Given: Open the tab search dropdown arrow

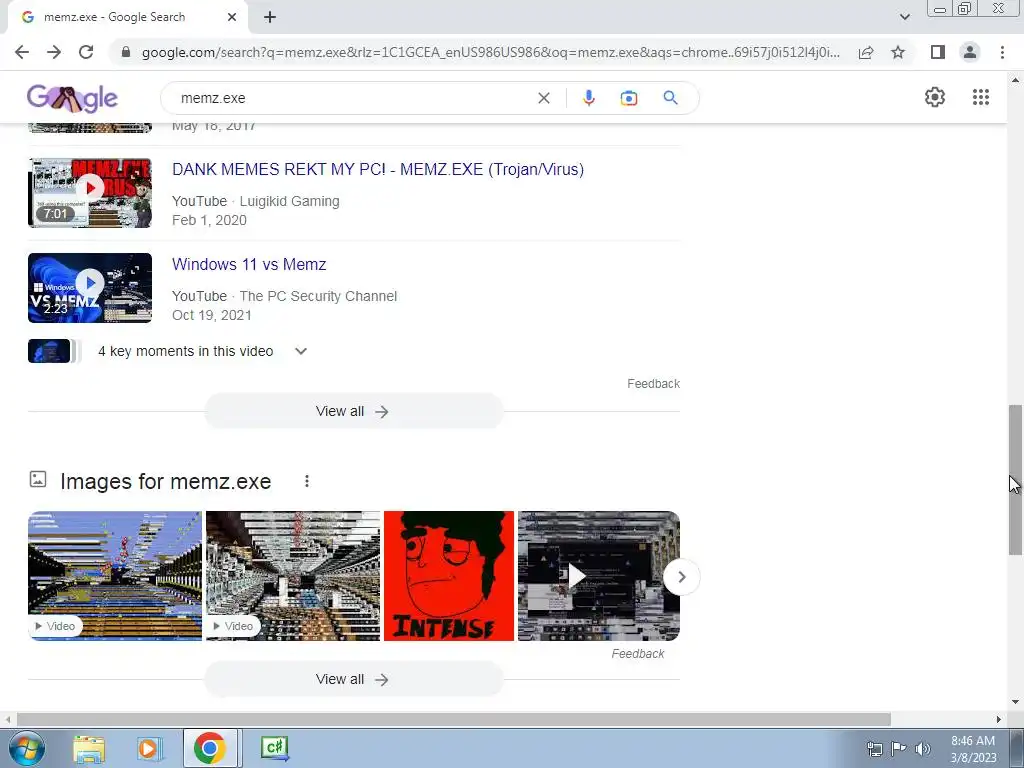Looking at the screenshot, I should (x=904, y=17).
